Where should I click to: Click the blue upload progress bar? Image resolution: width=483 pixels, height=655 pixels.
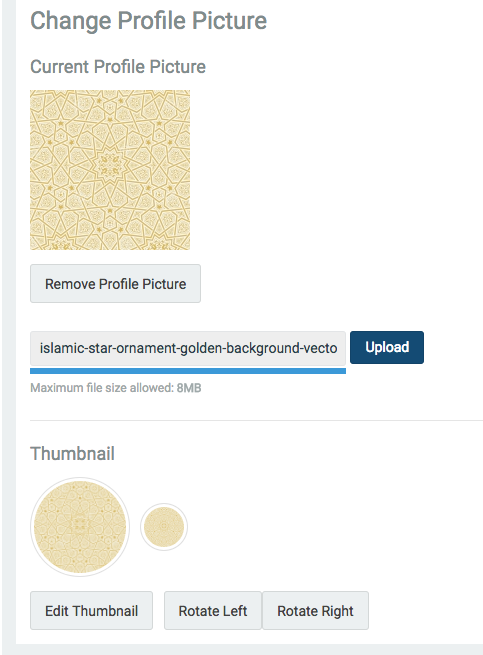click(188, 371)
